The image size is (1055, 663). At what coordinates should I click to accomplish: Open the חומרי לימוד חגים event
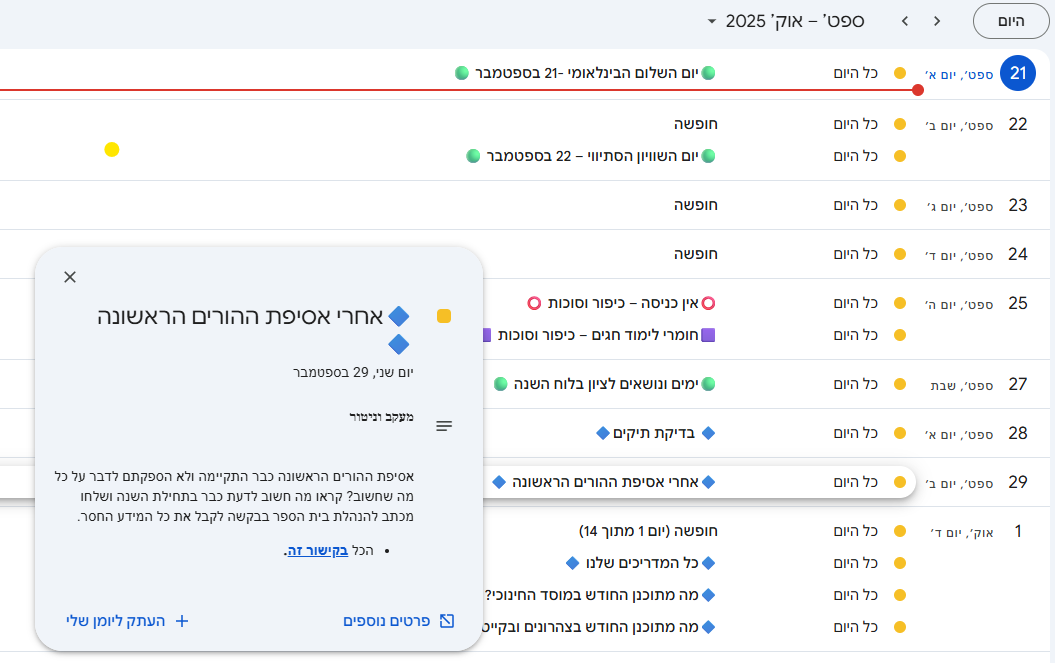pos(600,335)
